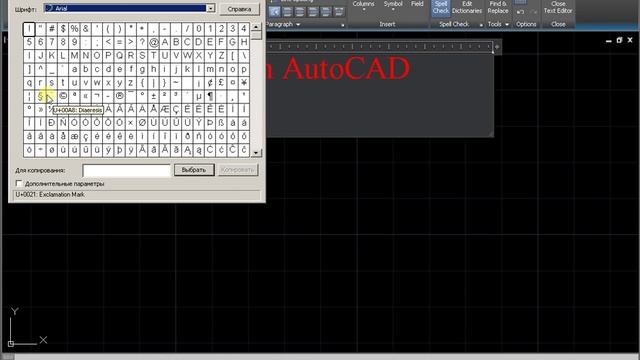The image size is (640, 360).
Task: Select the $ dollar sign character
Action: pos(63,29)
